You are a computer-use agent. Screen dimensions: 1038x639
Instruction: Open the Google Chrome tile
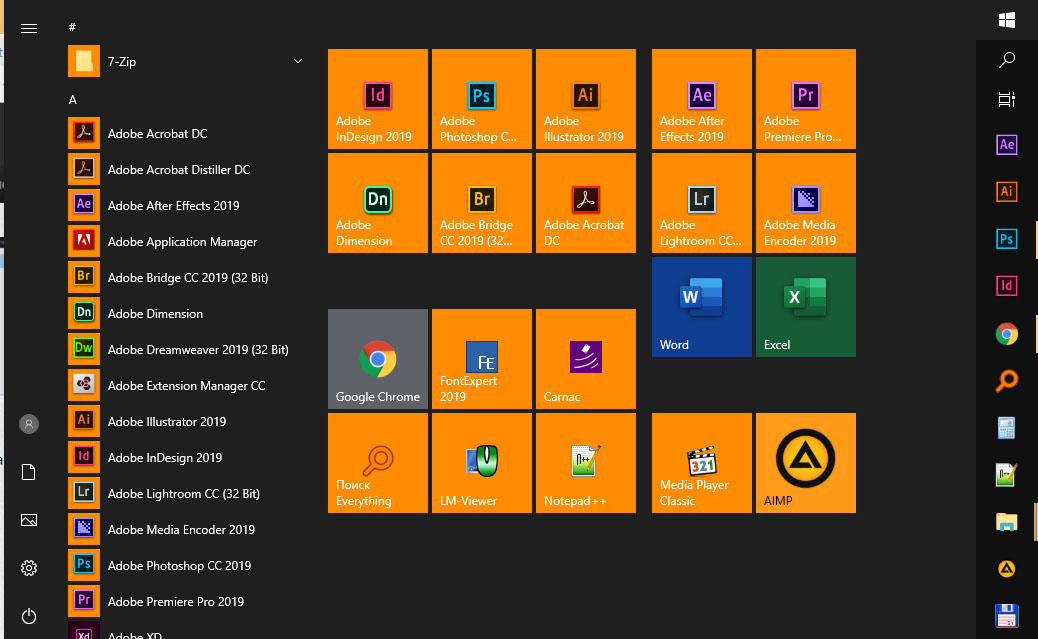point(377,359)
